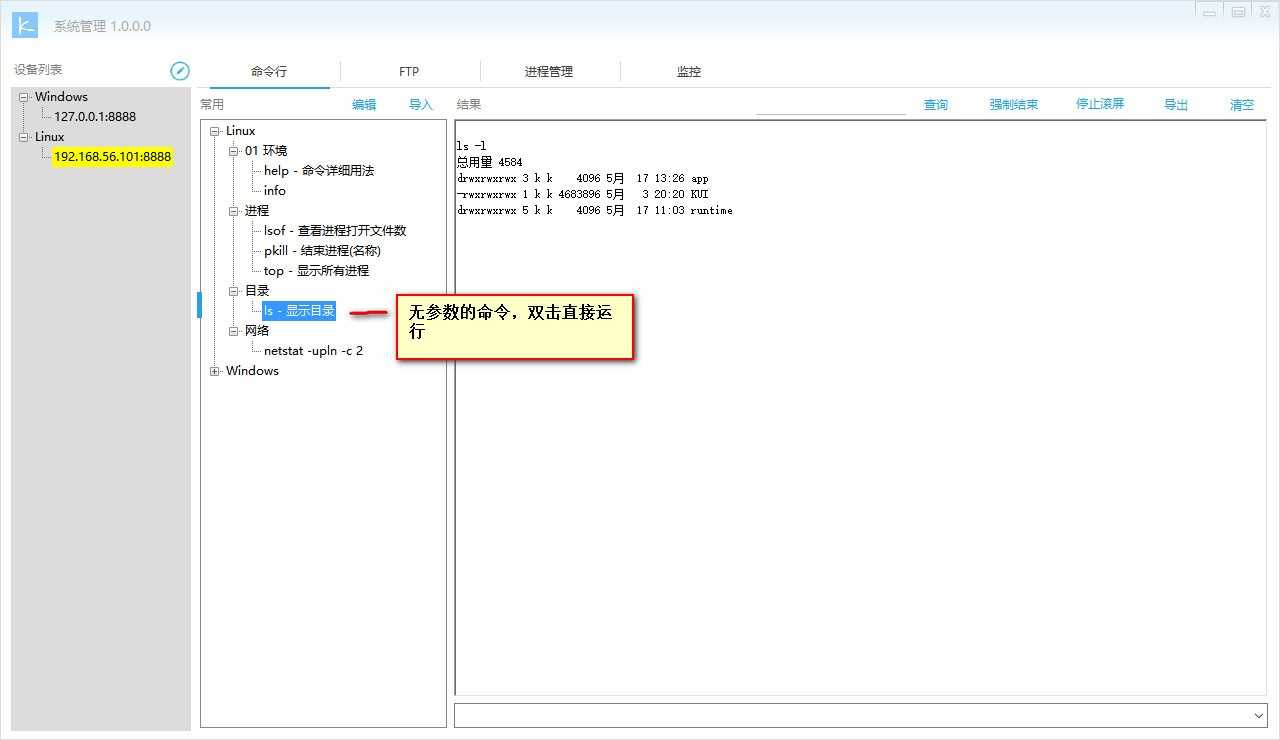Click the Linux root label in command tree

[240, 131]
